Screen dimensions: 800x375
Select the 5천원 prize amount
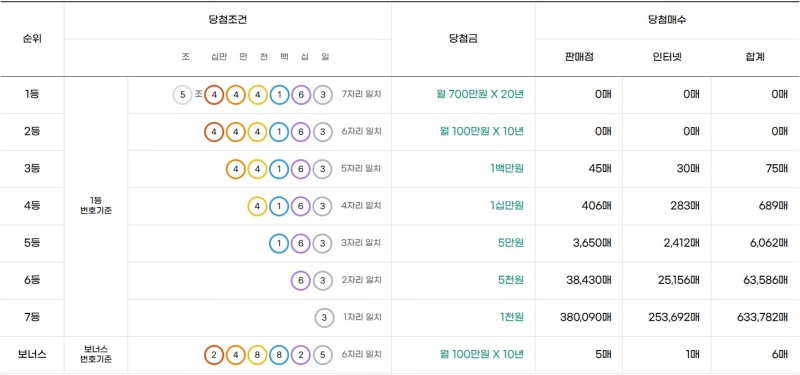(x=511, y=280)
